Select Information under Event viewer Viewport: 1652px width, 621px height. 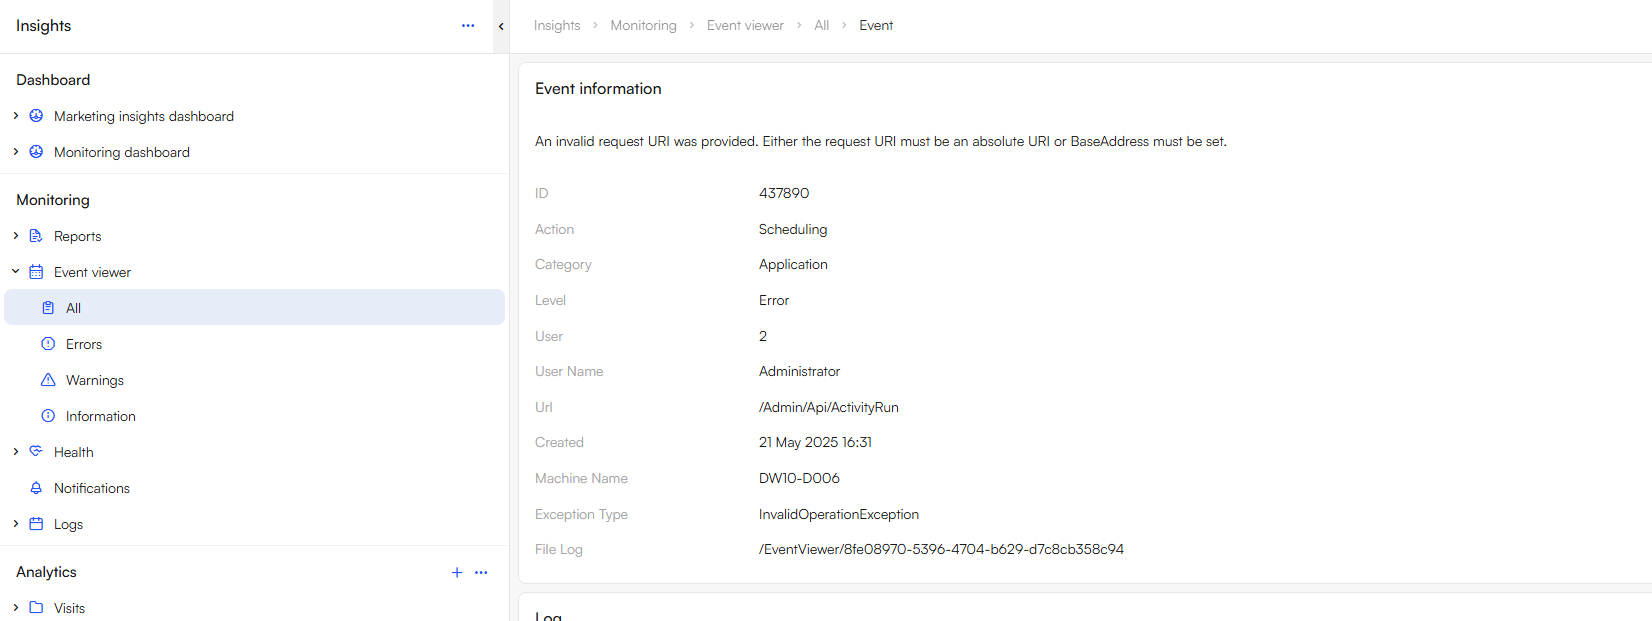(100, 416)
